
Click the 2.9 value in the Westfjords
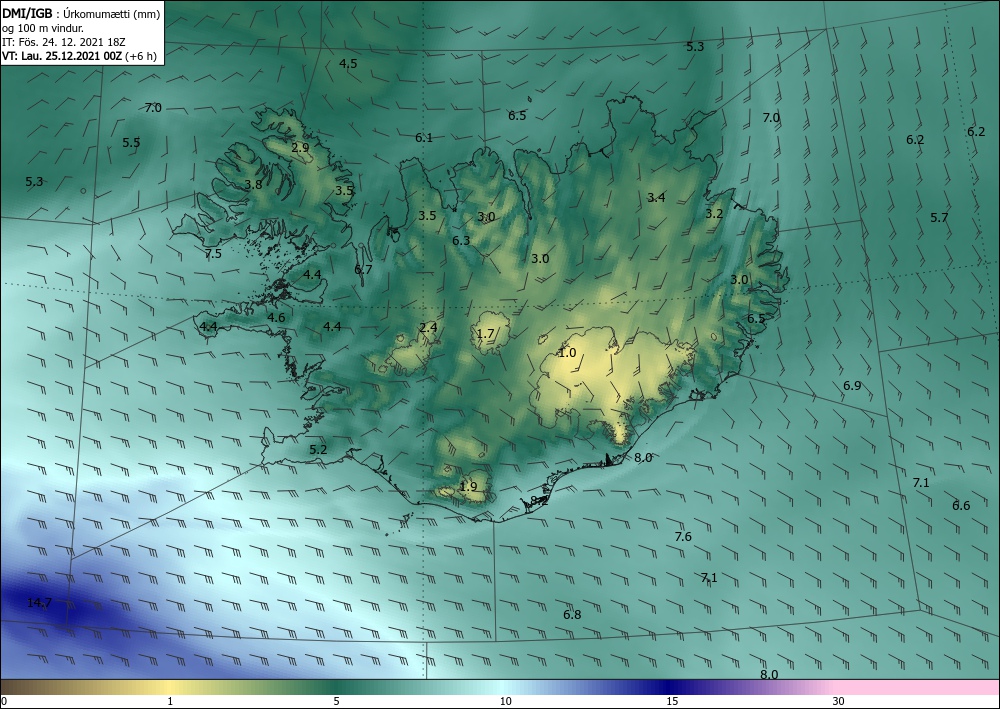(300, 148)
